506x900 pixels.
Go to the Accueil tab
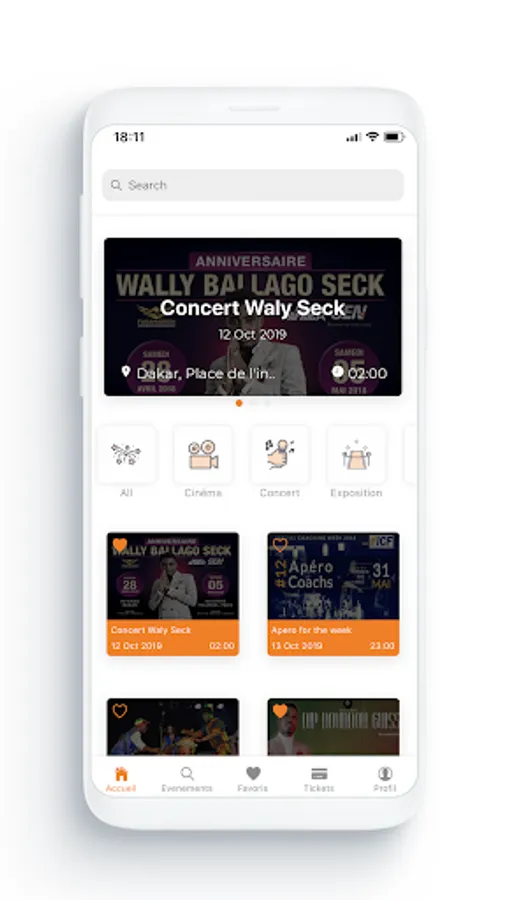click(121, 779)
